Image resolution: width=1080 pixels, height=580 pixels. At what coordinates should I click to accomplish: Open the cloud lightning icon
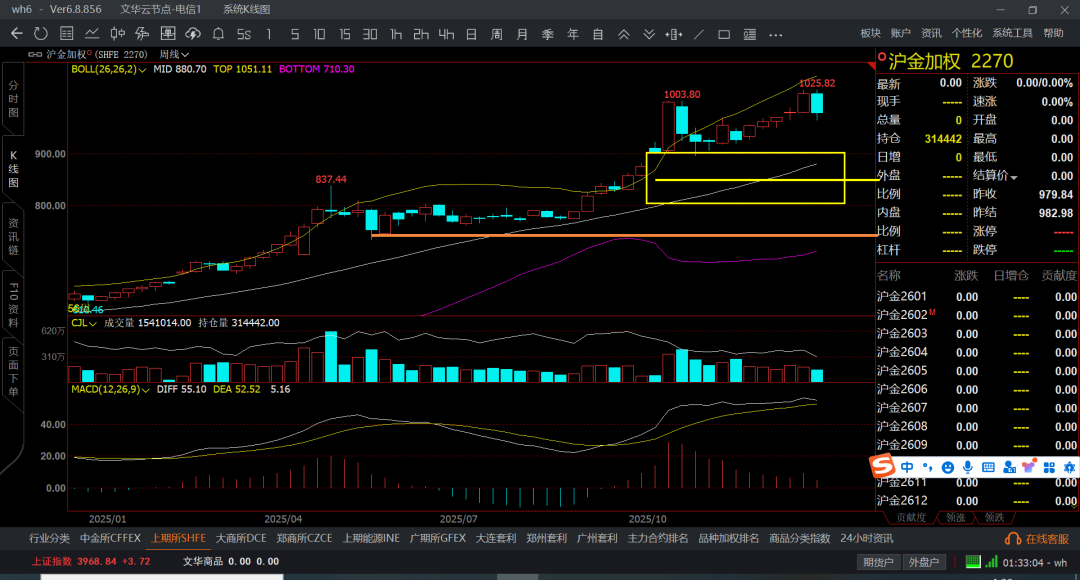tap(193, 34)
